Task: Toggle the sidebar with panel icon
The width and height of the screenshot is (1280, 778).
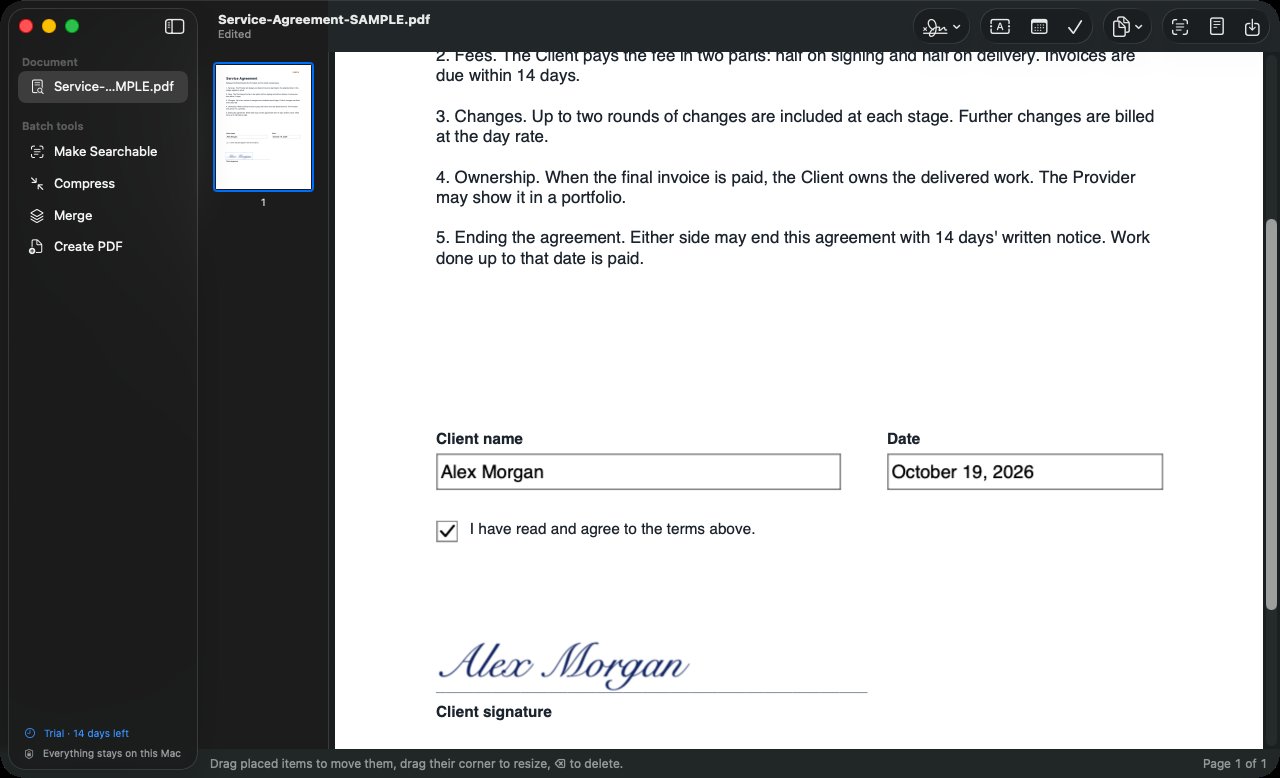Action: click(x=174, y=27)
